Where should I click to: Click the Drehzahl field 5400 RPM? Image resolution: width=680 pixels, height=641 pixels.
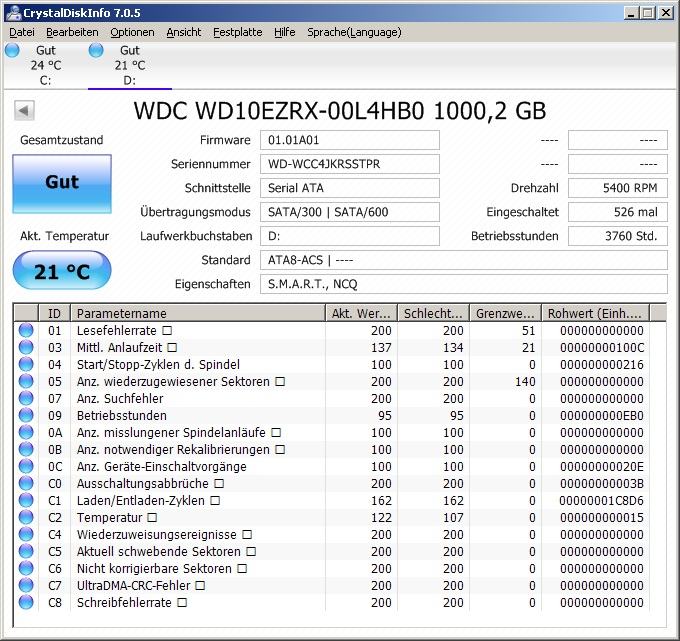click(618, 188)
